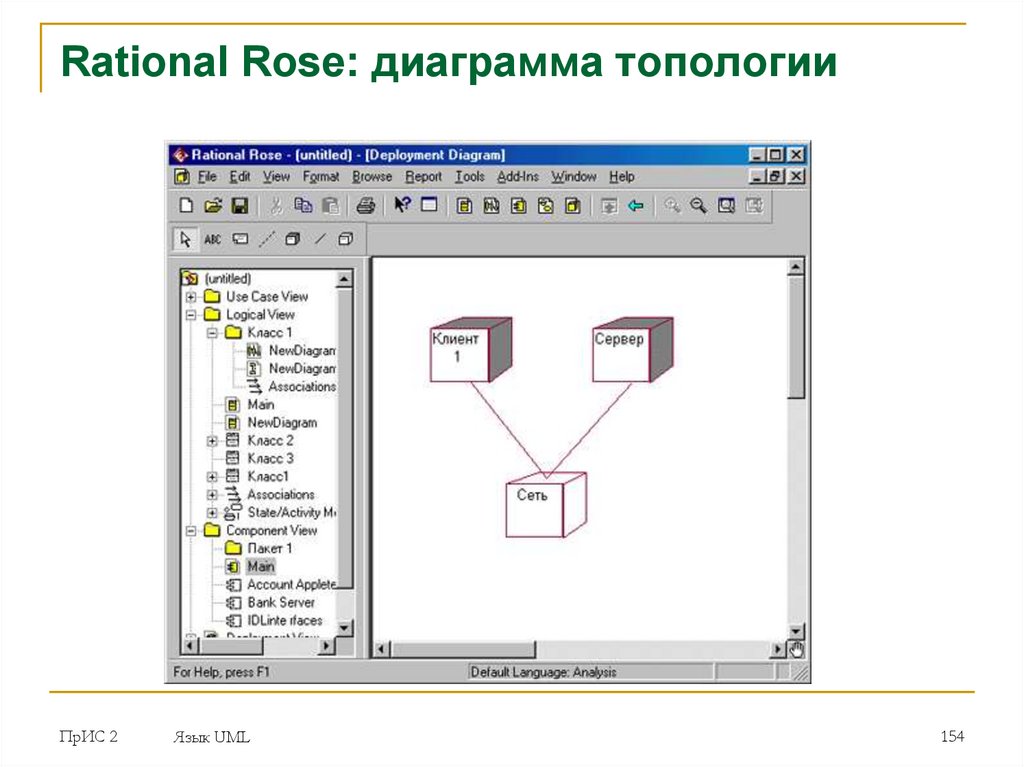
Task: Select highlighted Main under Component View
Action: point(261,566)
